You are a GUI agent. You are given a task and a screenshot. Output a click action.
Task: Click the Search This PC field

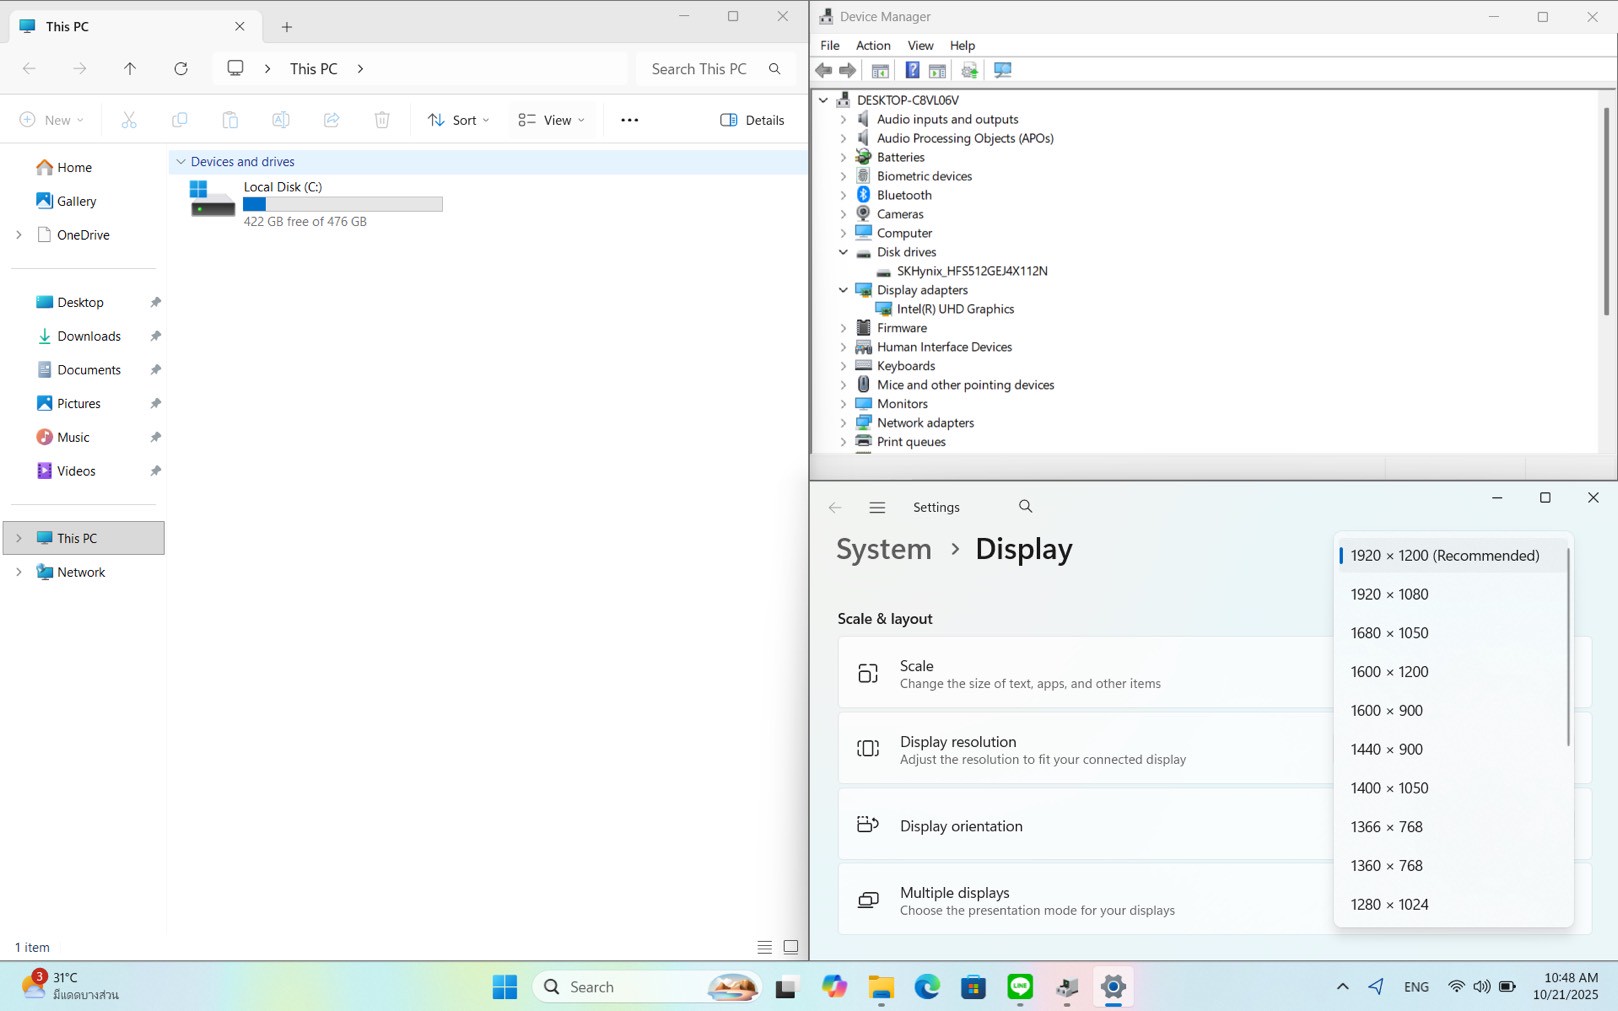click(x=699, y=69)
